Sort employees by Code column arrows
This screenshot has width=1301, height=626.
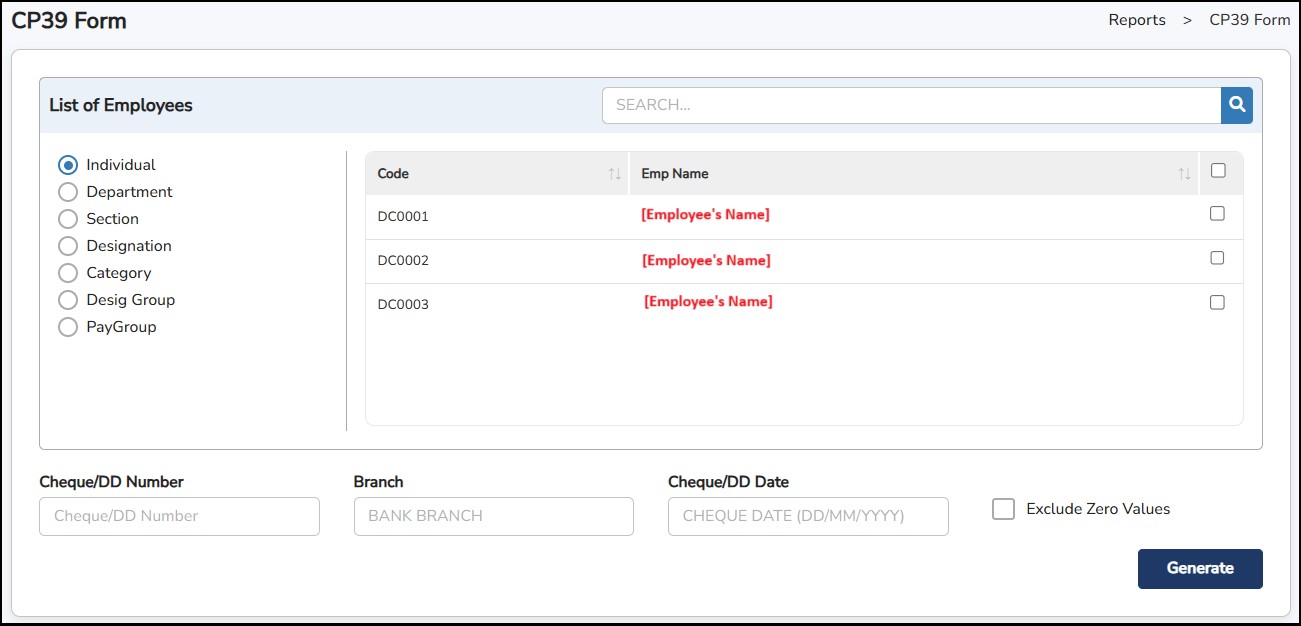(x=614, y=174)
